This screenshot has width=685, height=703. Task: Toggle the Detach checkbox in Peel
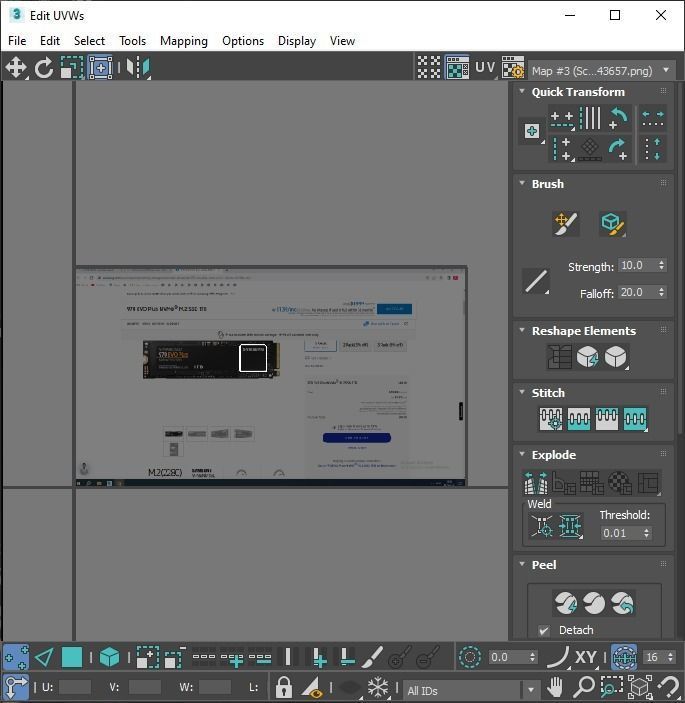[x=544, y=631]
